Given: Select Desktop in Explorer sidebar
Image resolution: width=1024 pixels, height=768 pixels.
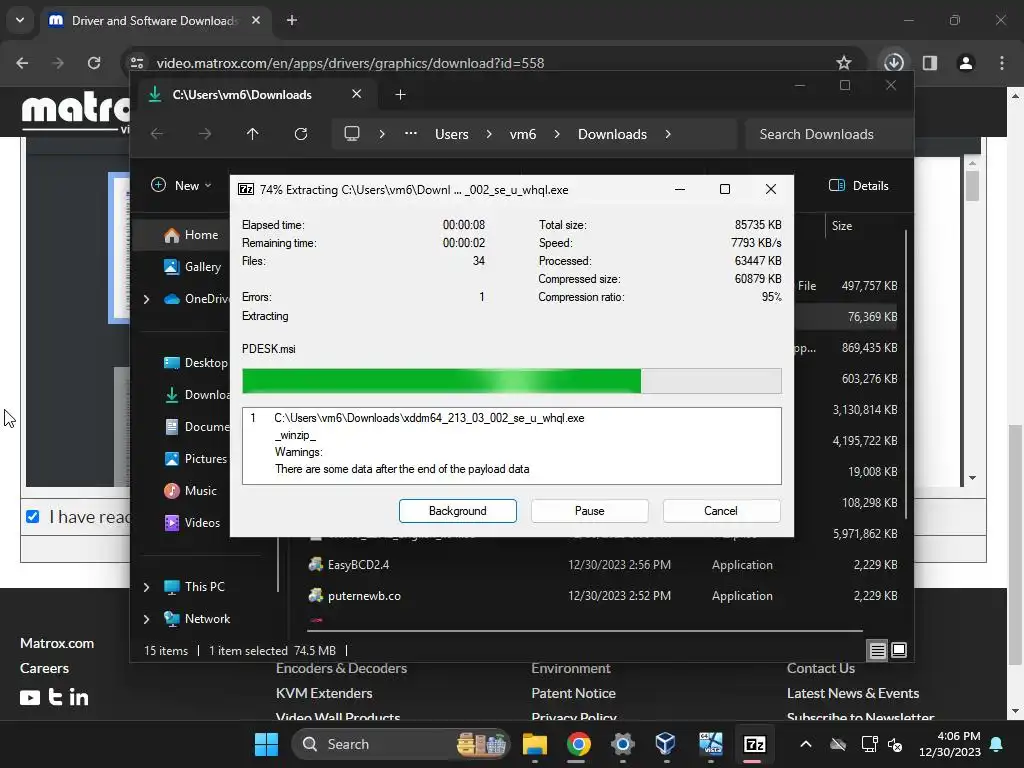Looking at the screenshot, I should pos(195,362).
